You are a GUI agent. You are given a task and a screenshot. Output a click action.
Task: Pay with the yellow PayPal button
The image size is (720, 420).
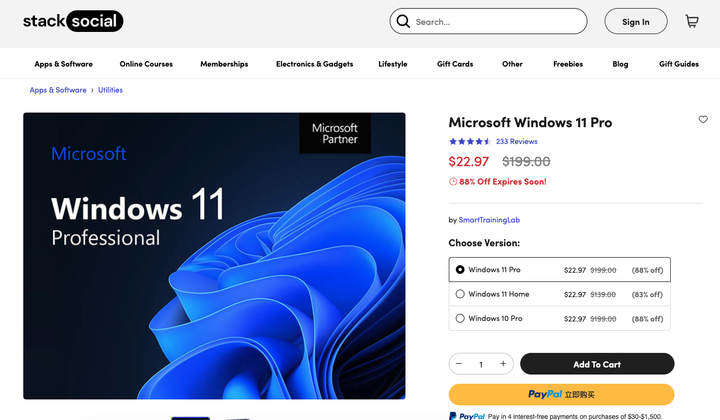tap(561, 394)
